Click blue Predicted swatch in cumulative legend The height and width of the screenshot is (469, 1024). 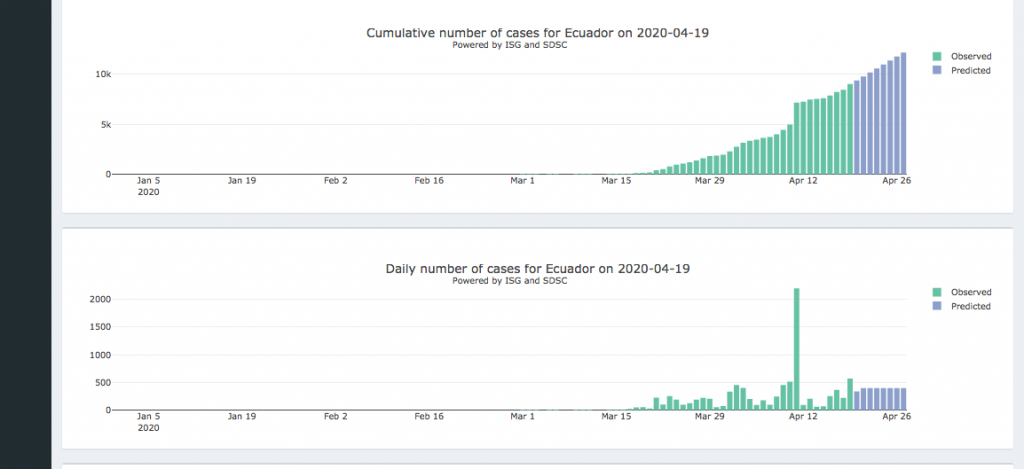coord(937,71)
